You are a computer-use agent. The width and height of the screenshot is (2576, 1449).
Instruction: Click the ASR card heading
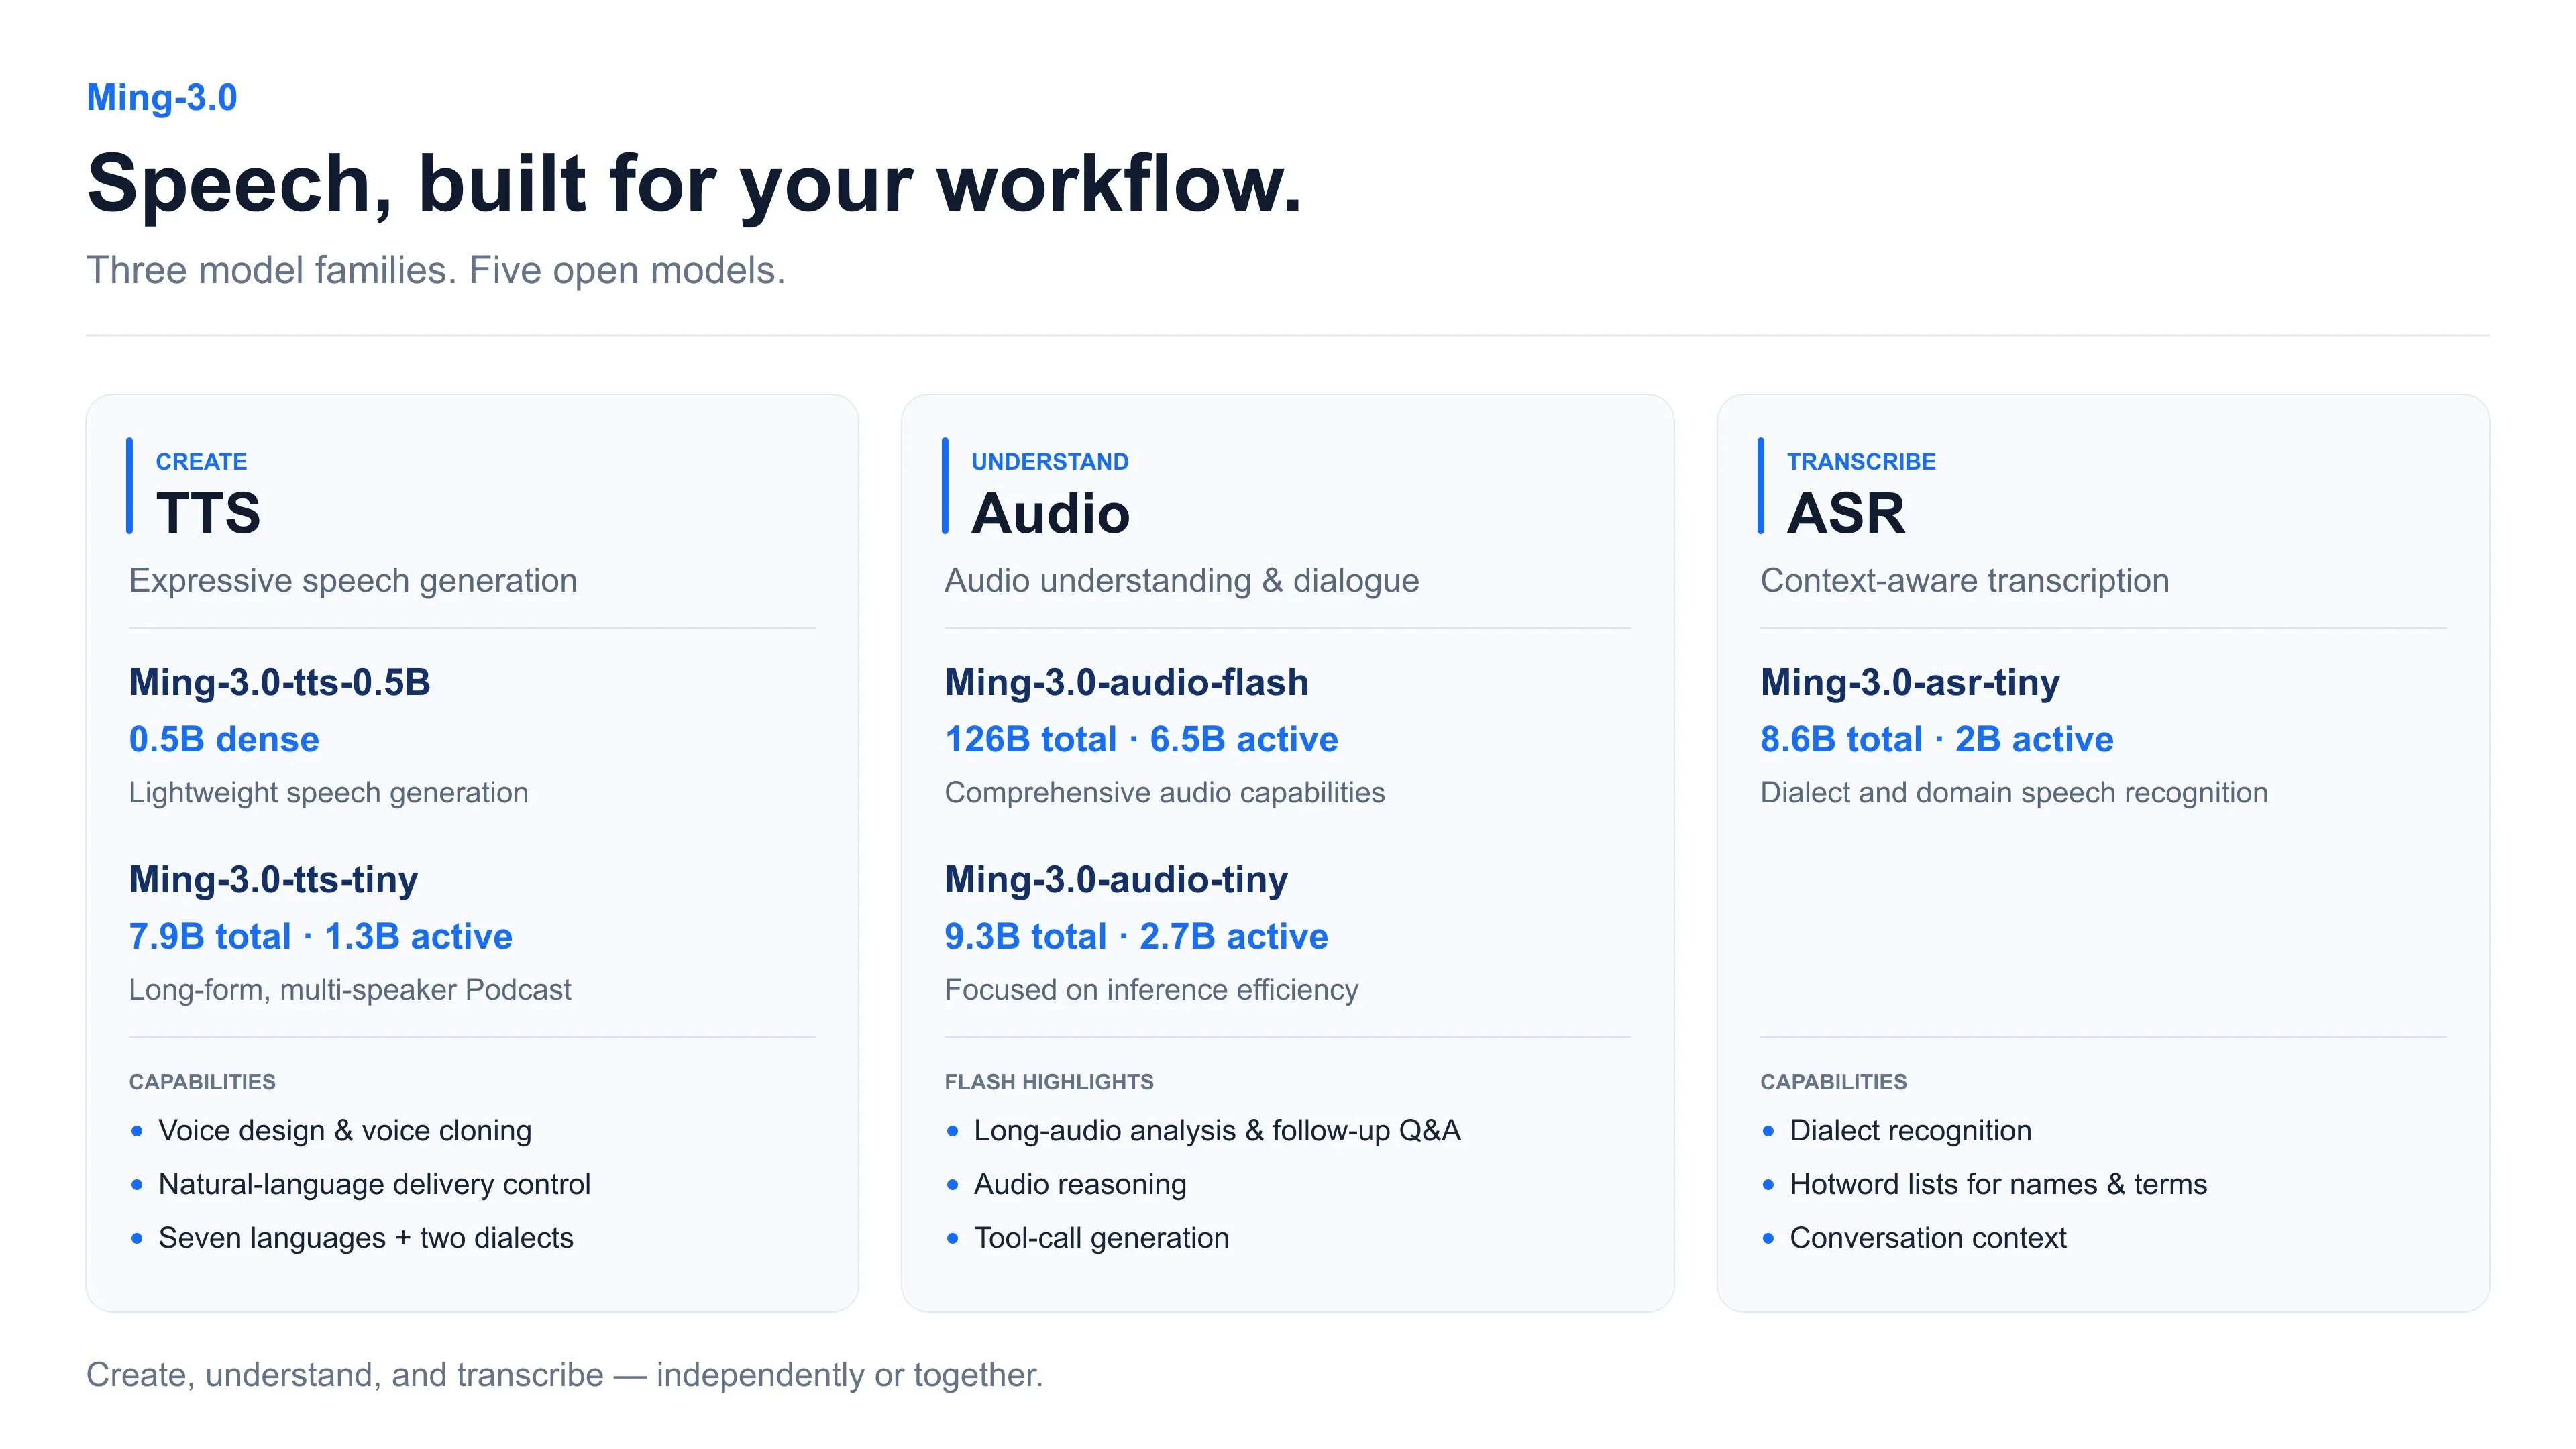(1846, 513)
